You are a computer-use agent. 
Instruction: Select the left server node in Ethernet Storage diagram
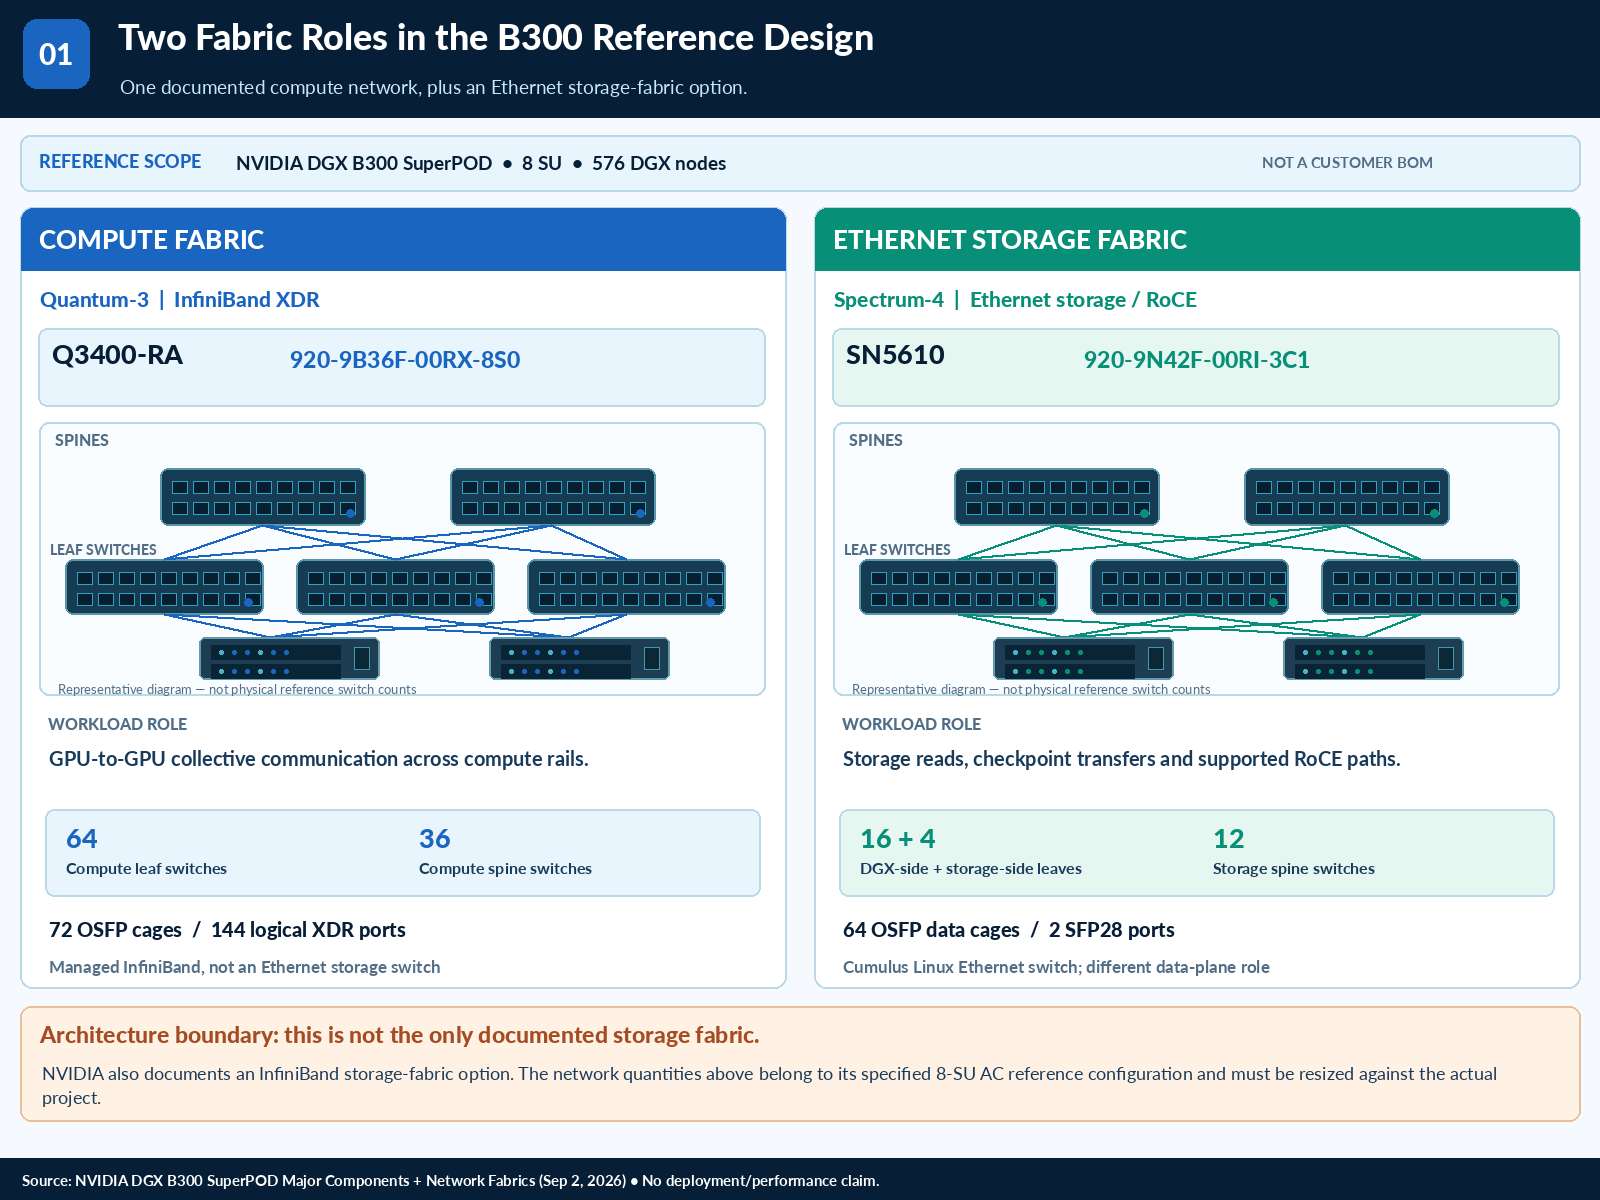(x=1083, y=658)
